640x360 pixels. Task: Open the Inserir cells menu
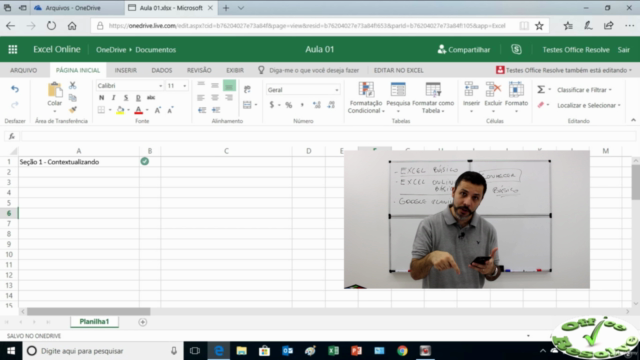click(x=471, y=98)
